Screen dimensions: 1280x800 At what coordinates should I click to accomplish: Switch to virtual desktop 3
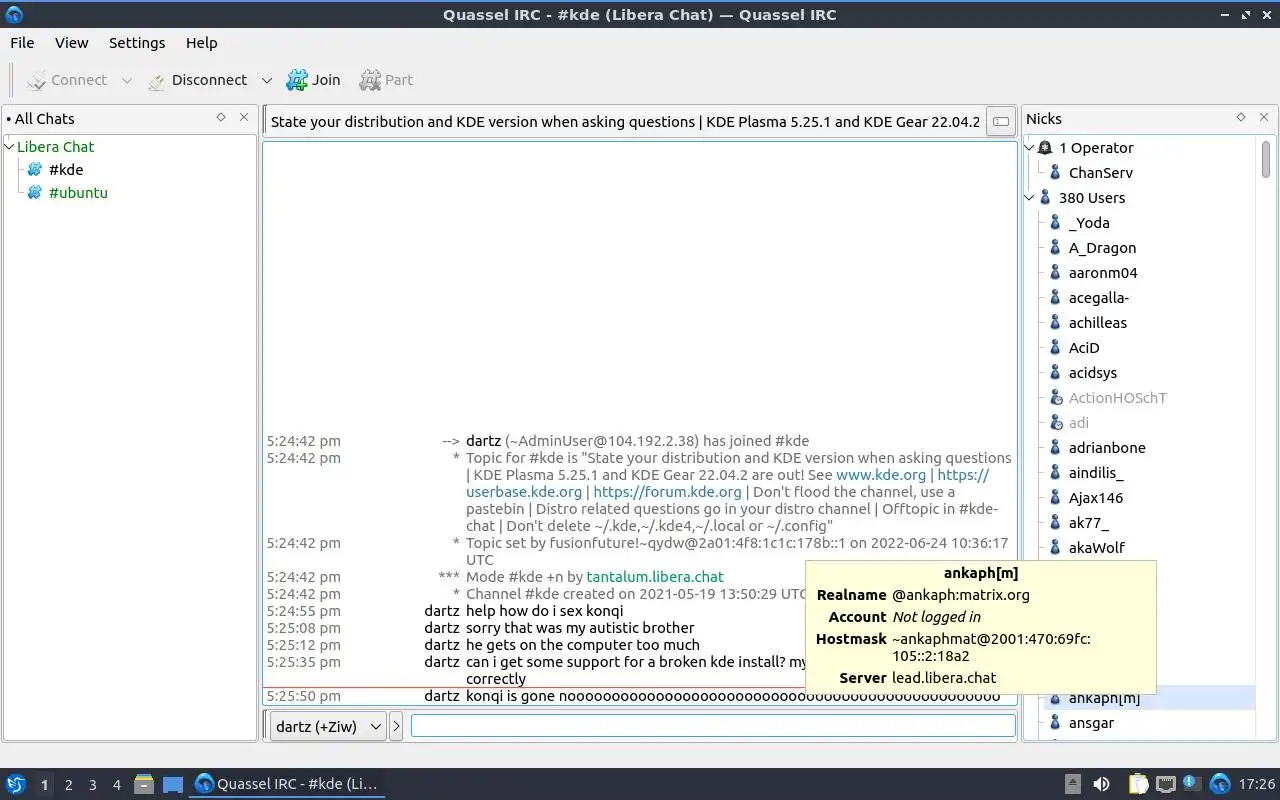click(x=92, y=785)
